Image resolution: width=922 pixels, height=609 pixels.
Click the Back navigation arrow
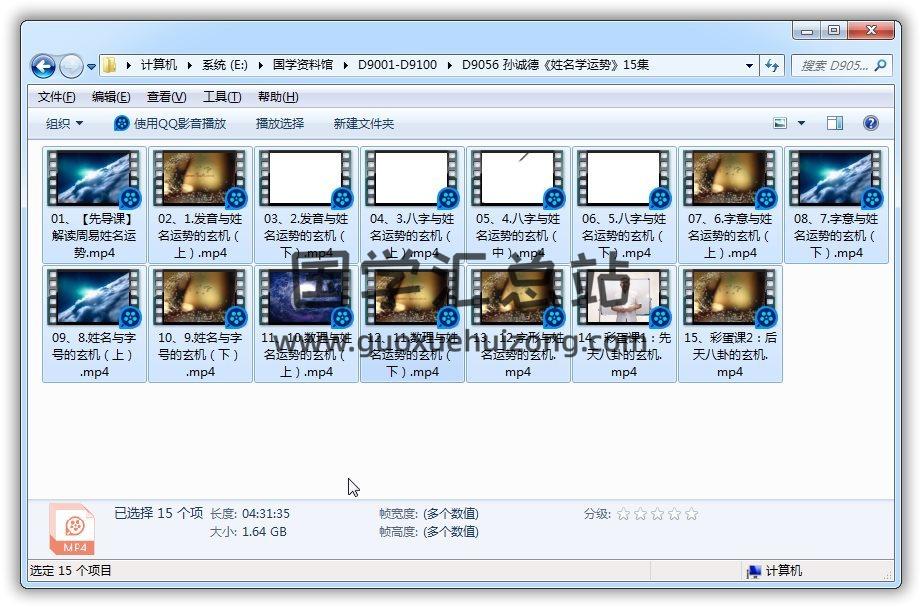click(x=43, y=66)
